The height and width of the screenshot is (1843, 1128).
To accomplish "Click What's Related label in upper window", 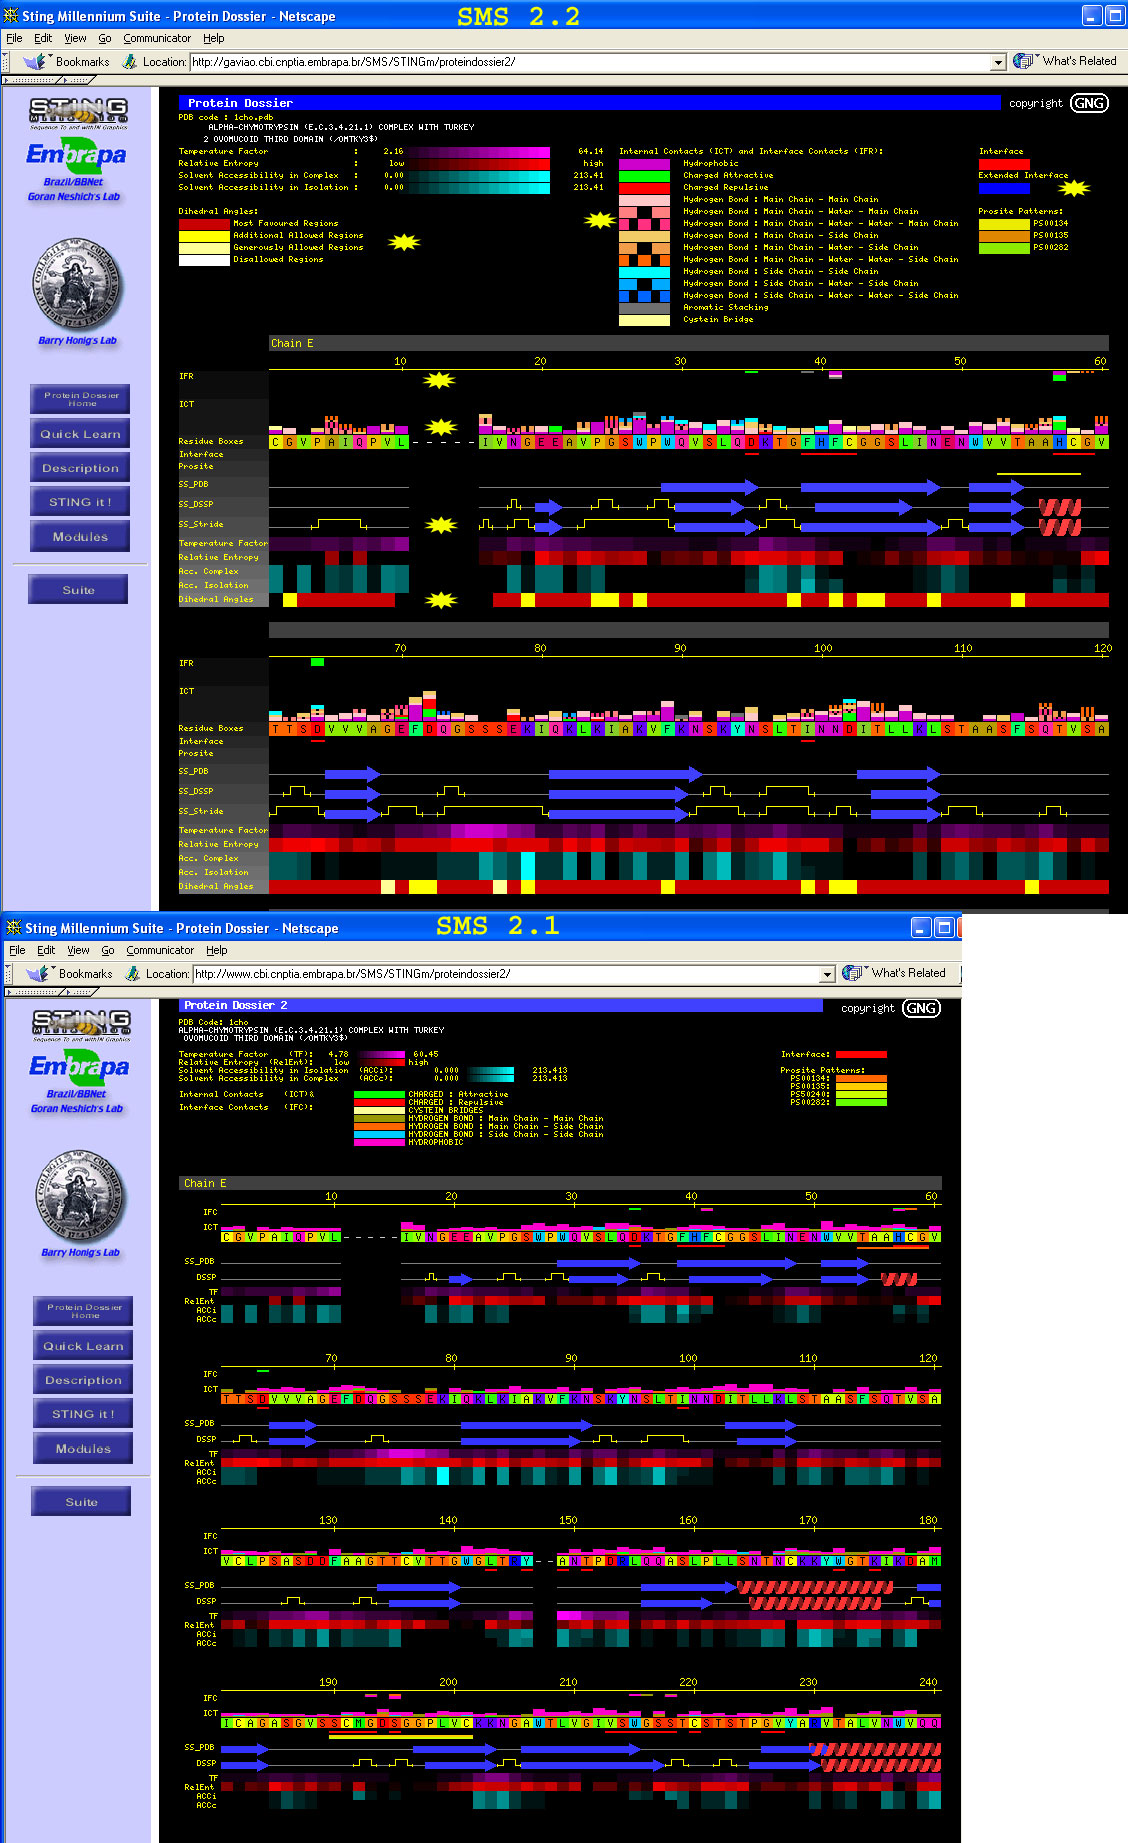I will point(1079,61).
